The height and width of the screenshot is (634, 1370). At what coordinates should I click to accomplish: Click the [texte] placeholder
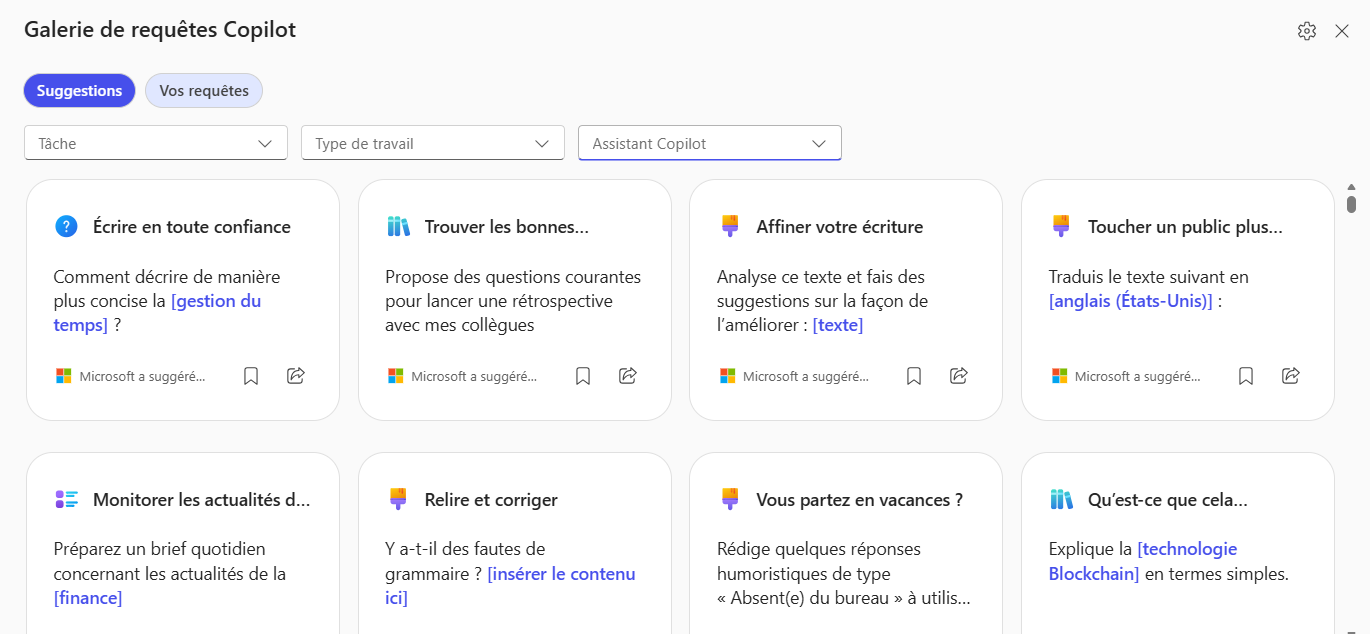tap(838, 325)
